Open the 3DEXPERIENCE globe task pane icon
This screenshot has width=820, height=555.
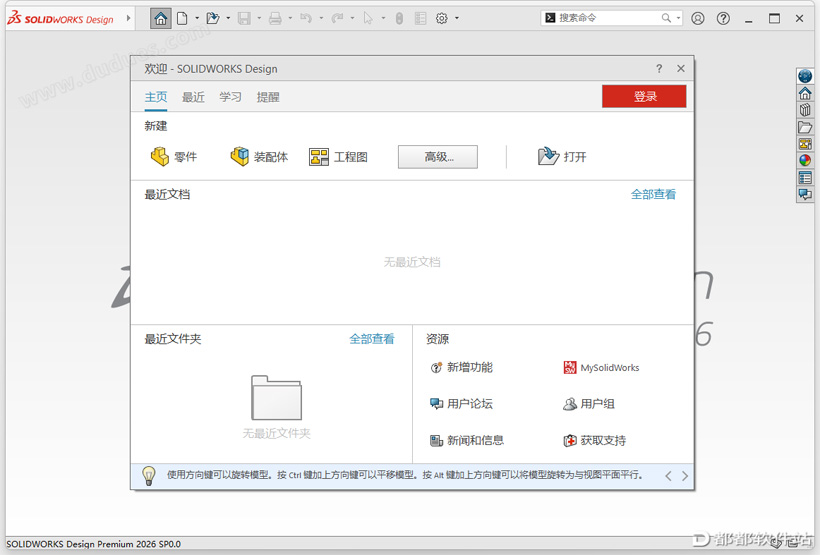805,76
